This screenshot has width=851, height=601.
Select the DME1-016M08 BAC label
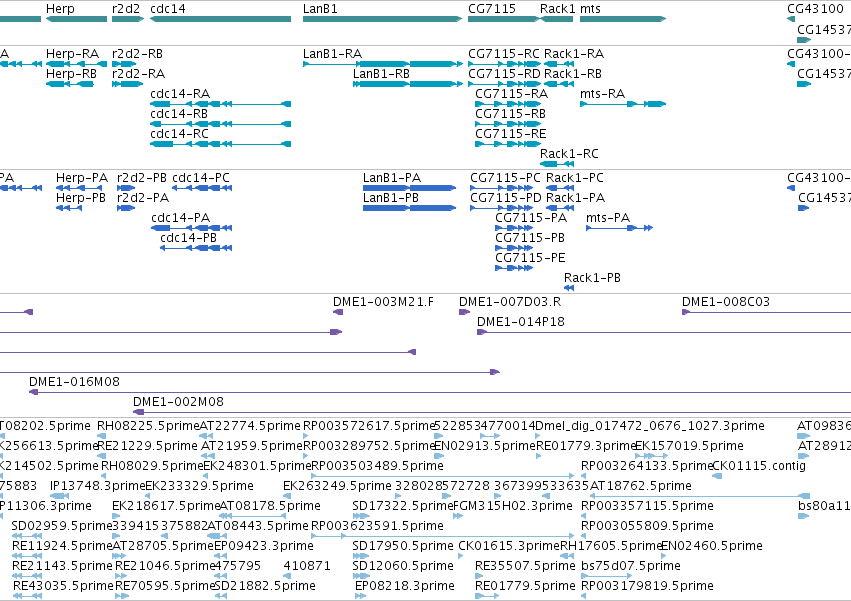(74, 382)
